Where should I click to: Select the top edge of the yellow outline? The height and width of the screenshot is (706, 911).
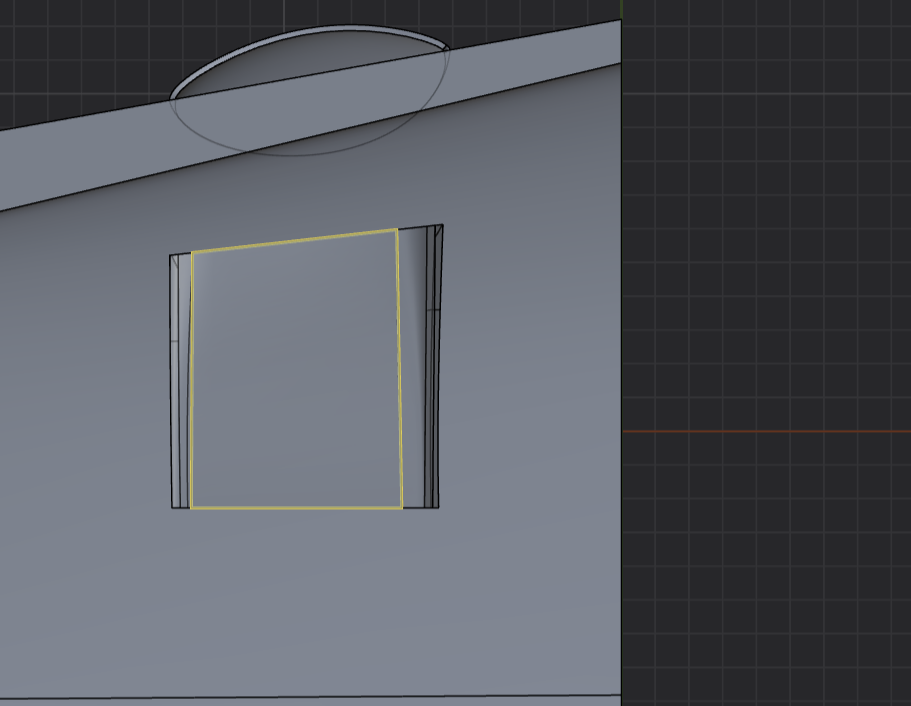tap(295, 240)
